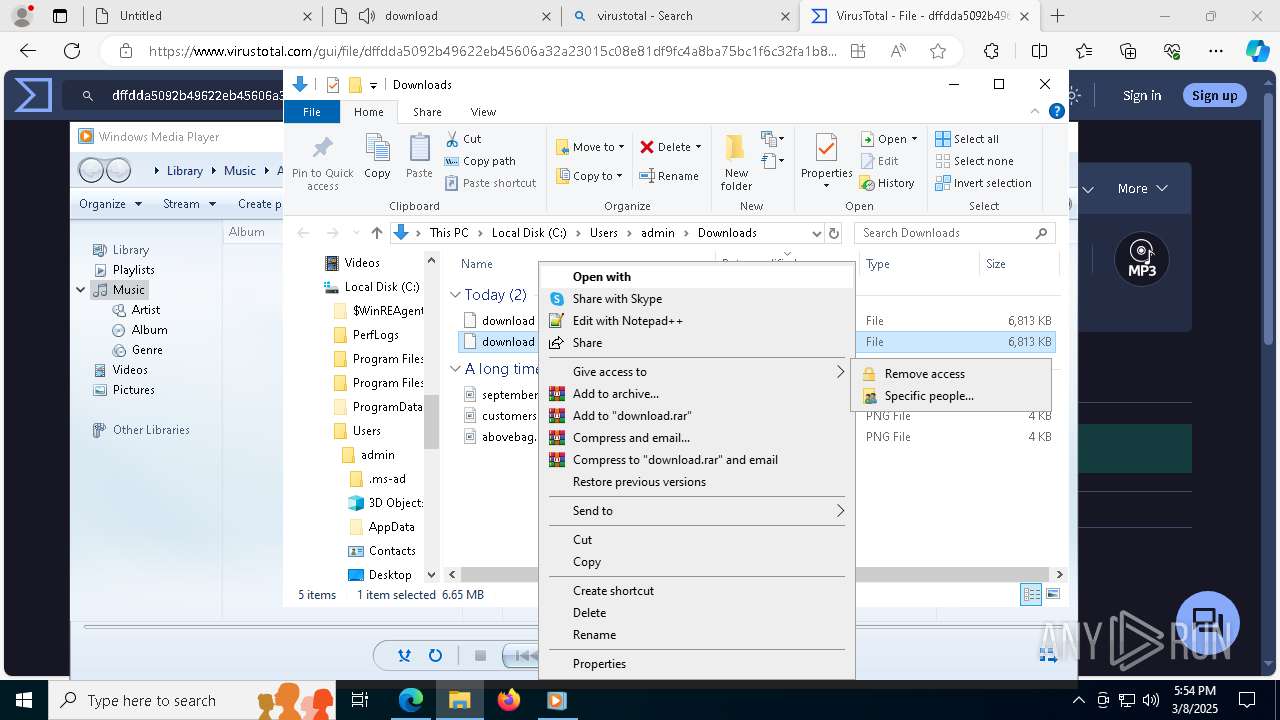Click Select all in the ribbon
1280x720 pixels.
[x=967, y=139]
